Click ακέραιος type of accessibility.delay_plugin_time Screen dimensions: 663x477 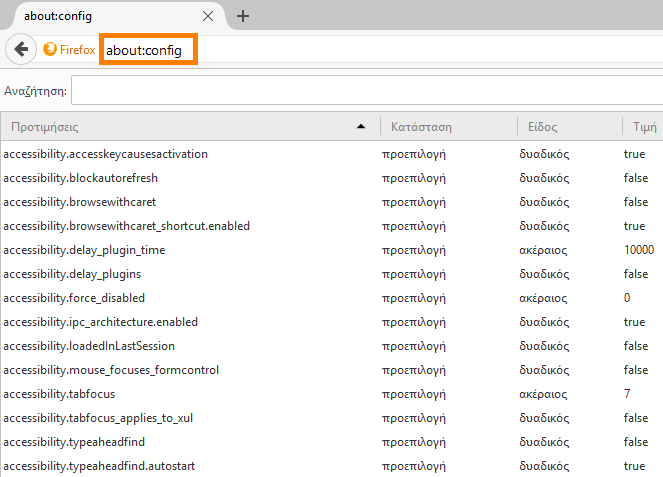tap(543, 250)
